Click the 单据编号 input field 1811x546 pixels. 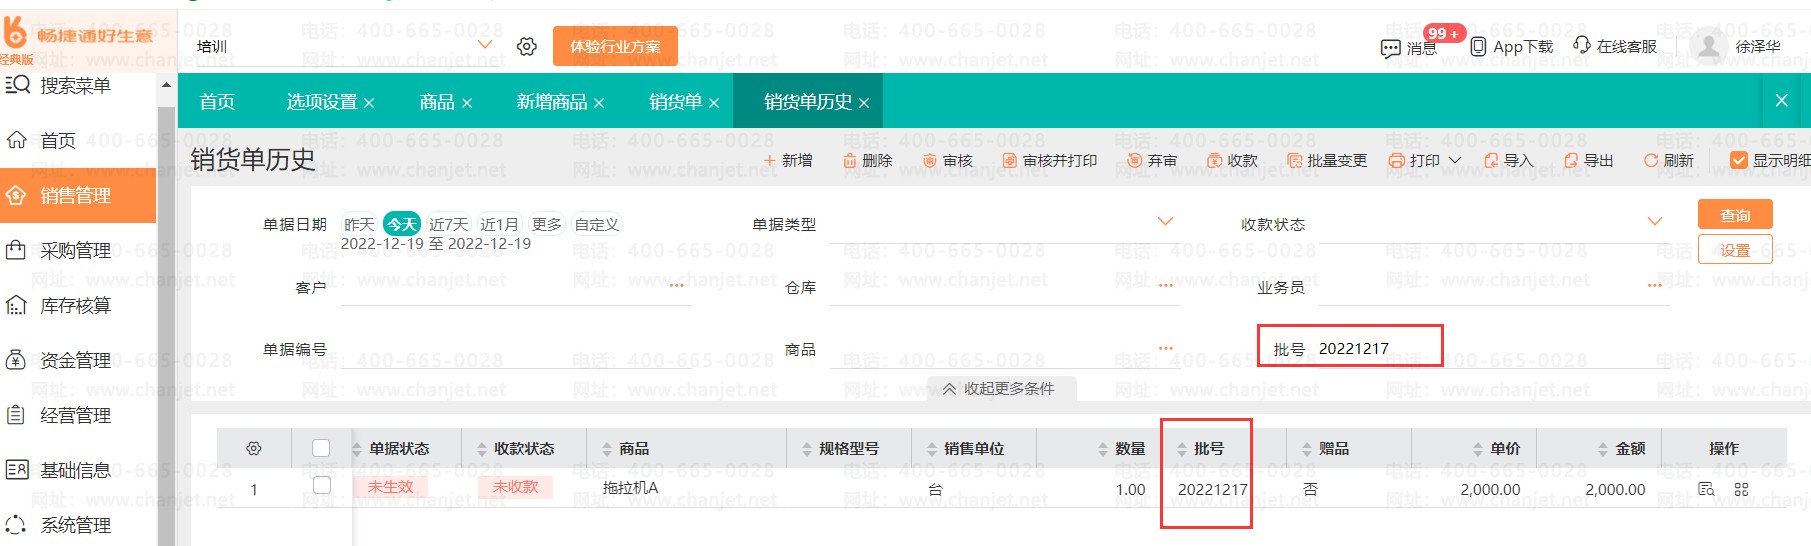coord(515,349)
